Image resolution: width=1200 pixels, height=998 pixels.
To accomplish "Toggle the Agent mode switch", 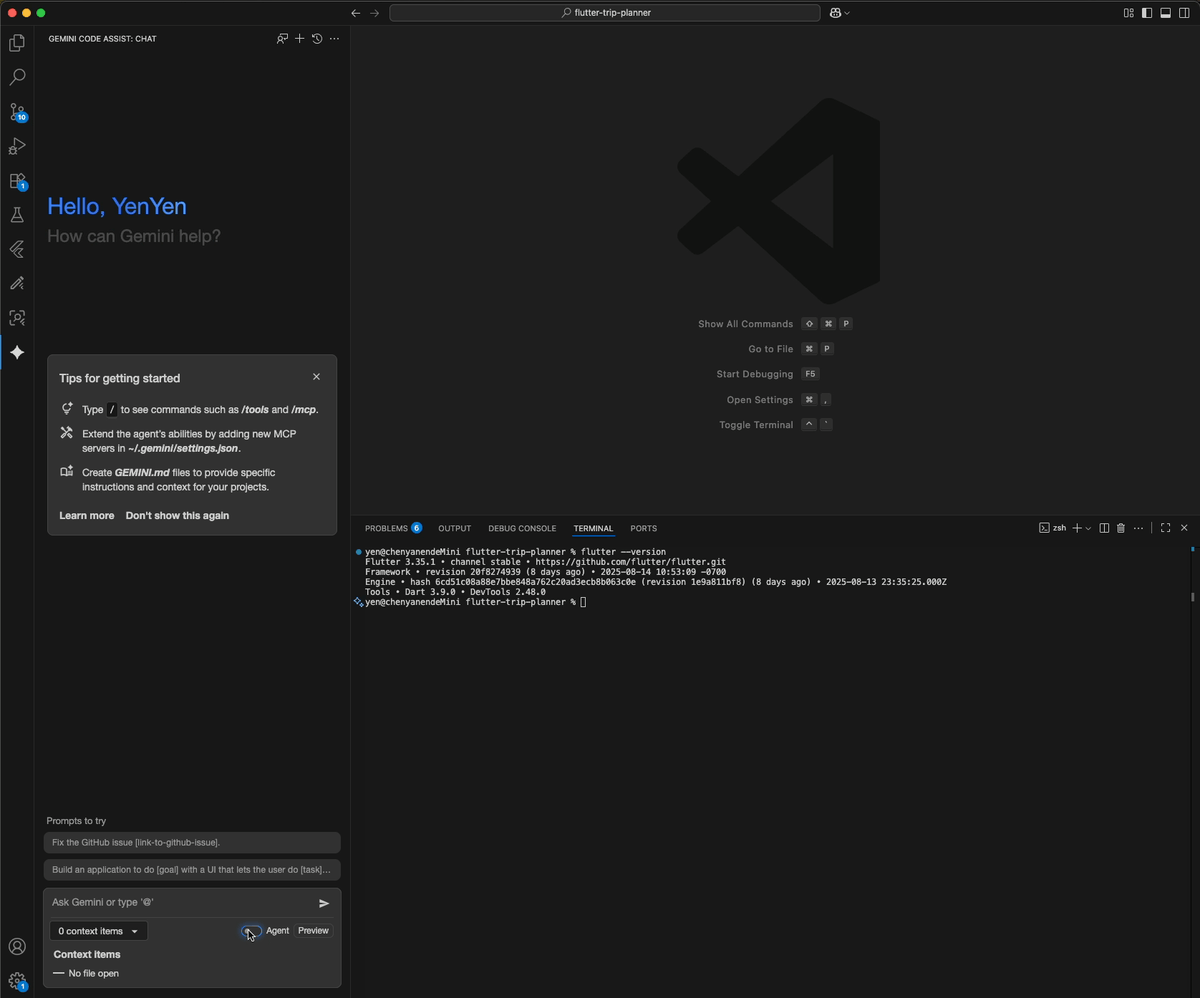I will point(251,931).
